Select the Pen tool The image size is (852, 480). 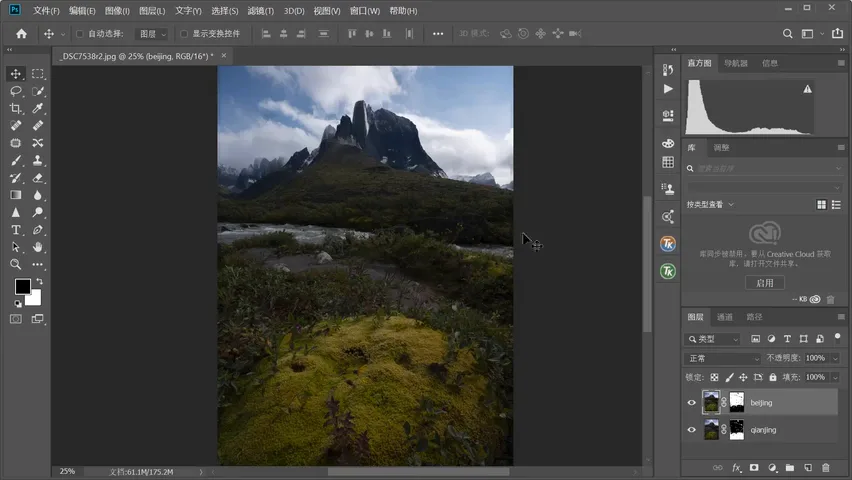[x=37, y=230]
